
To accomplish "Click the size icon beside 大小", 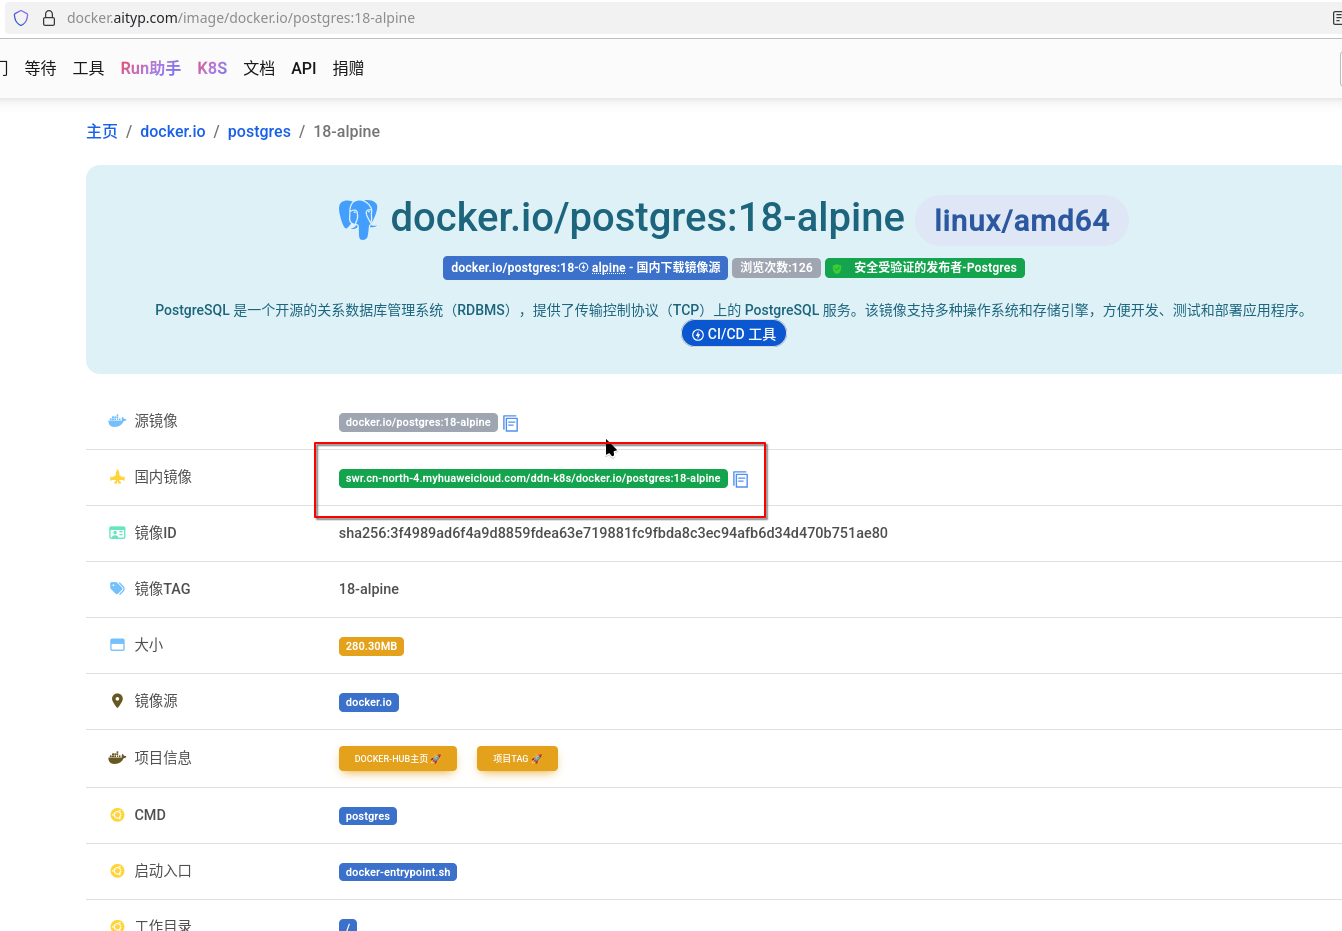I will pyautogui.click(x=117, y=645).
